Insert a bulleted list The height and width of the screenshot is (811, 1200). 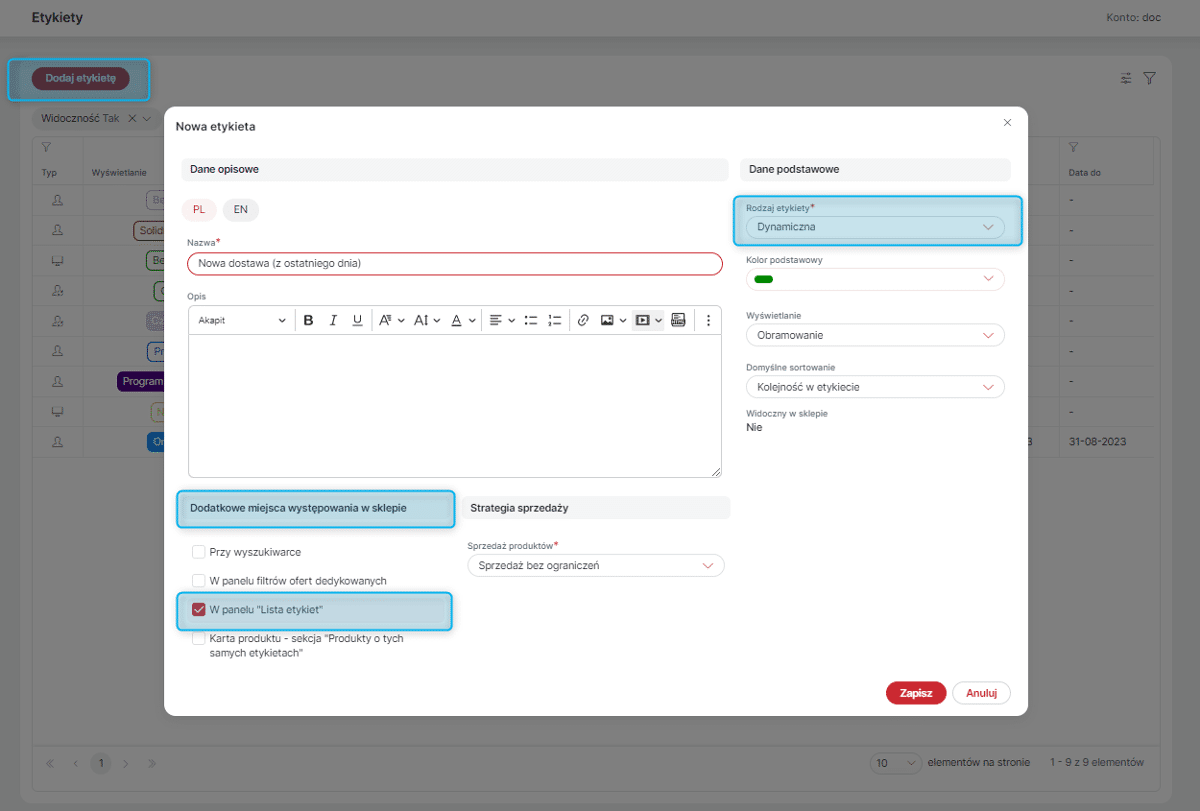(x=531, y=320)
